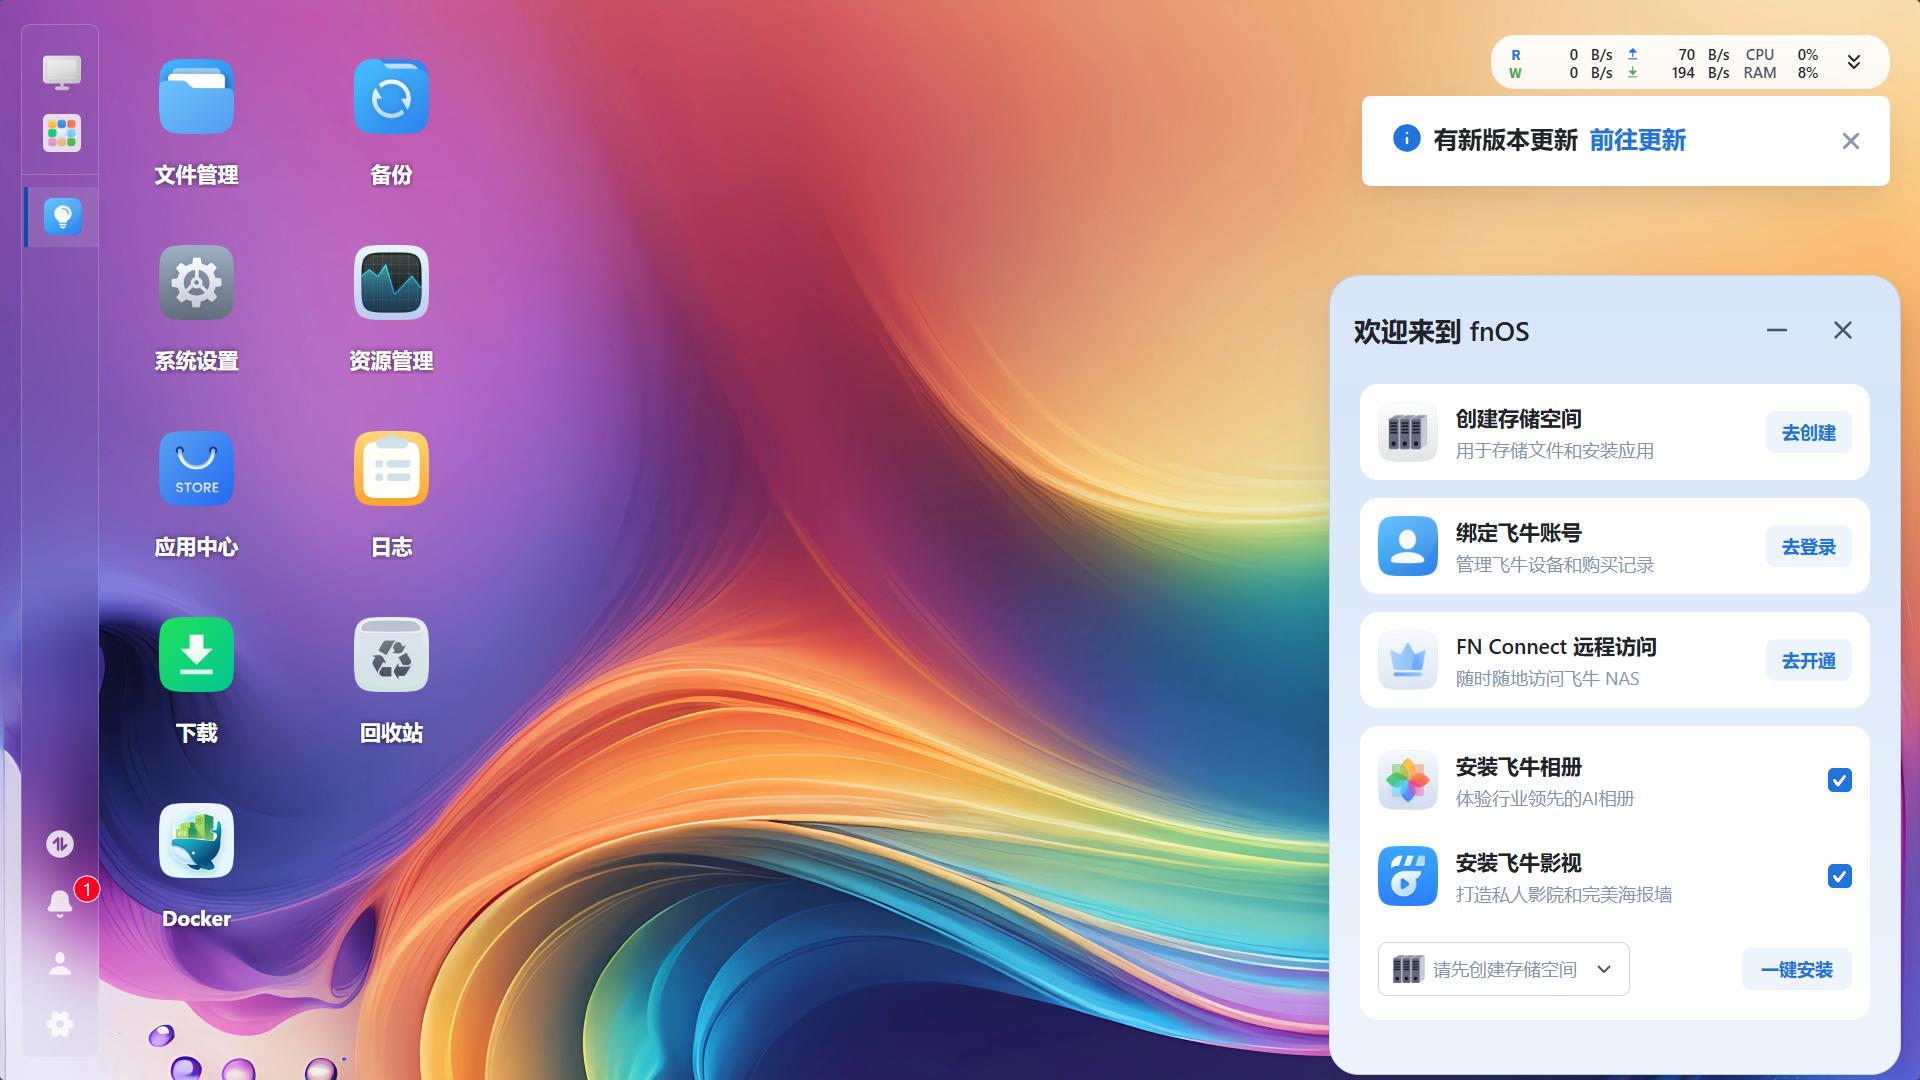Open the 应用中心 store app
Viewport: 1920px width, 1080px height.
click(196, 469)
